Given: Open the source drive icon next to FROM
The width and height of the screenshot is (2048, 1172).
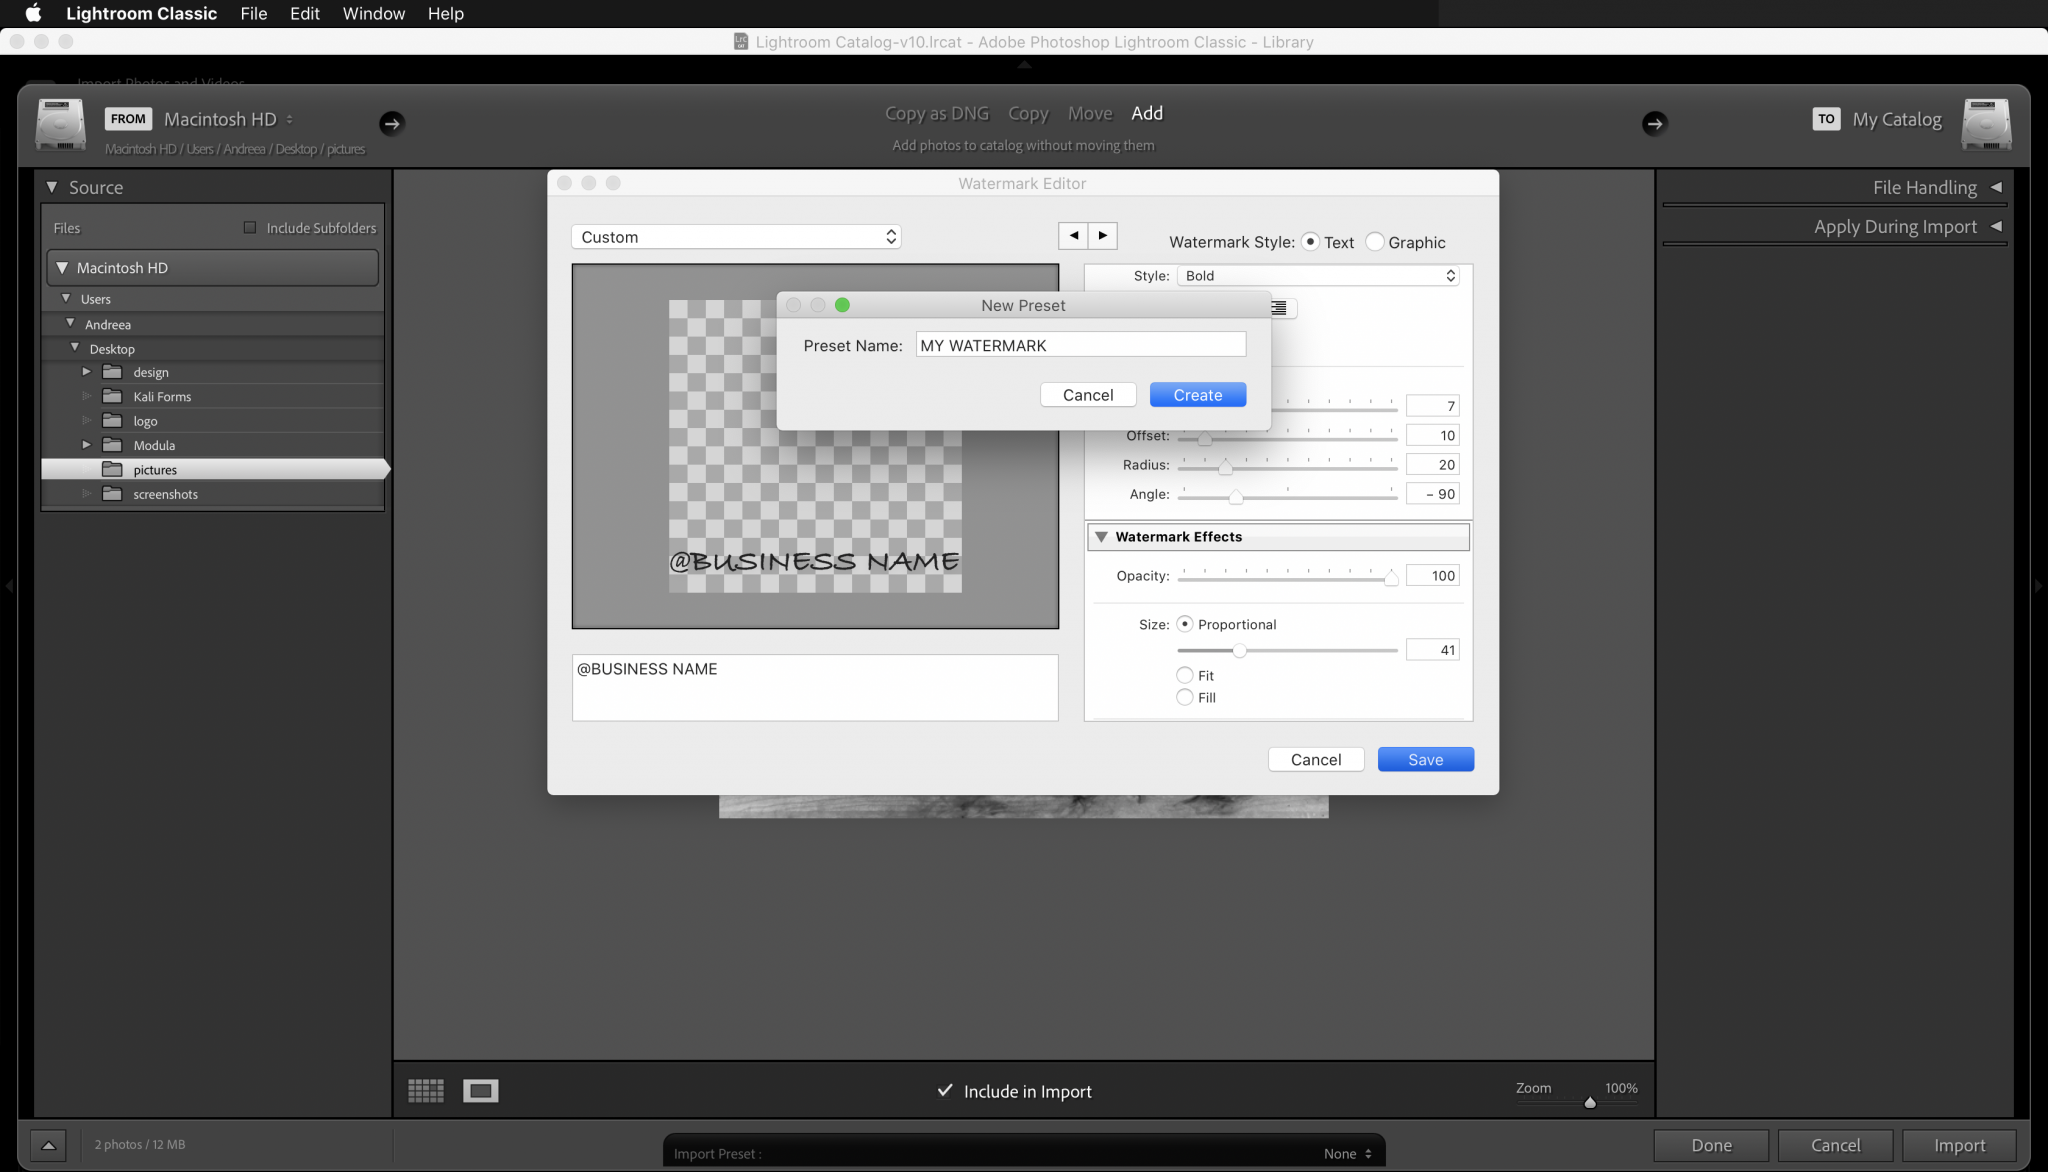Looking at the screenshot, I should click(60, 124).
